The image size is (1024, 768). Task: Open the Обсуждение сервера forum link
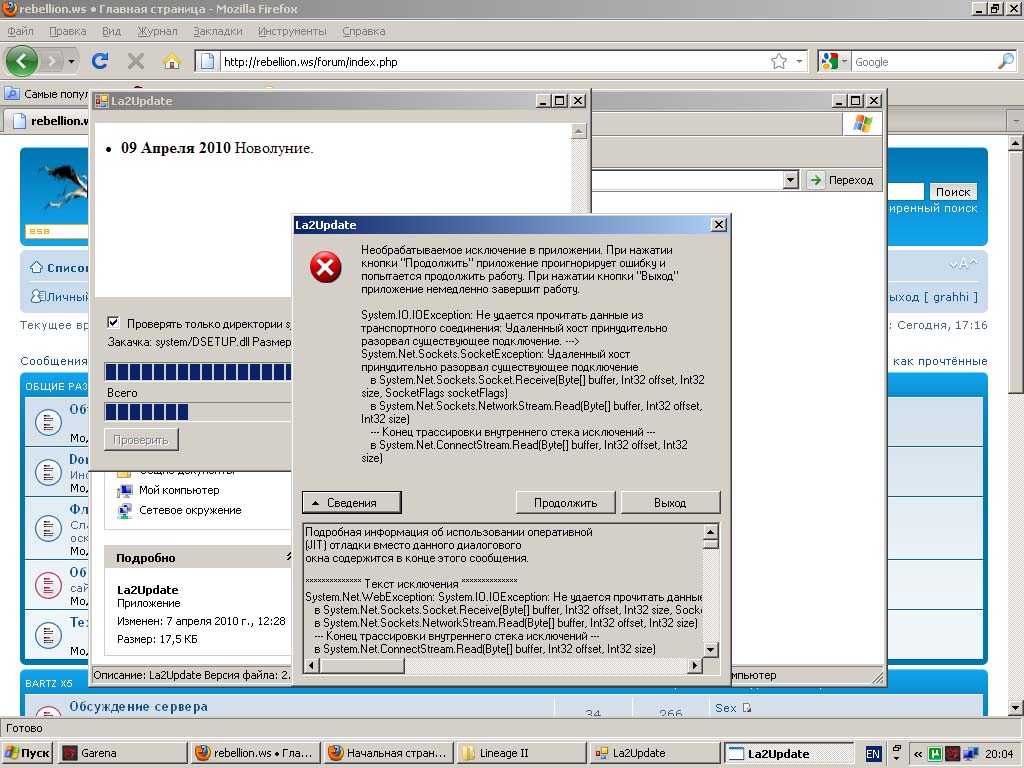tap(138, 706)
